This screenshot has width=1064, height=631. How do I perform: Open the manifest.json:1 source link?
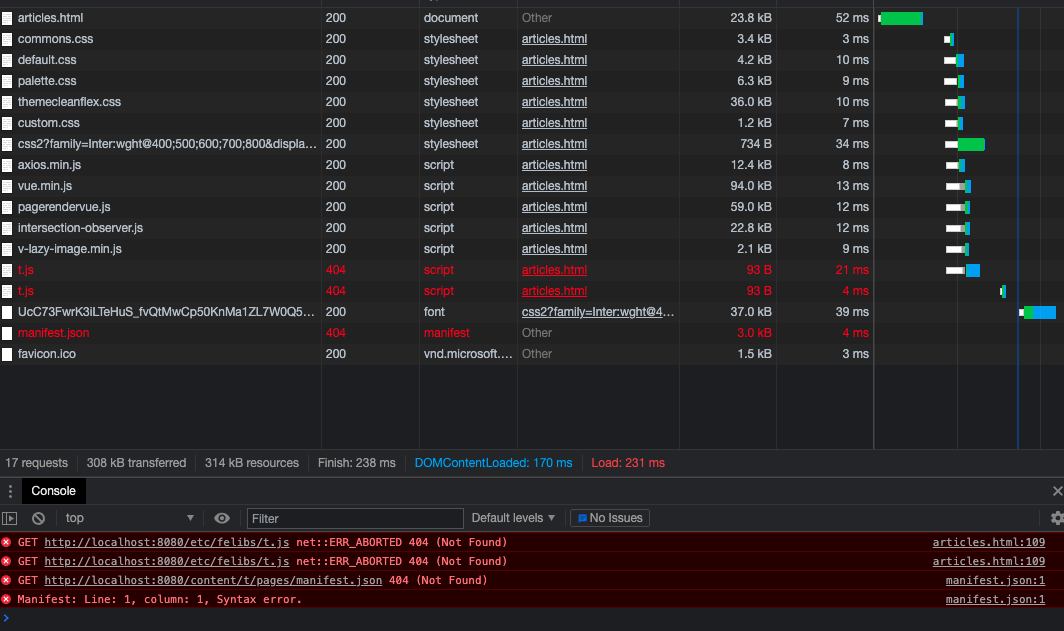point(995,580)
